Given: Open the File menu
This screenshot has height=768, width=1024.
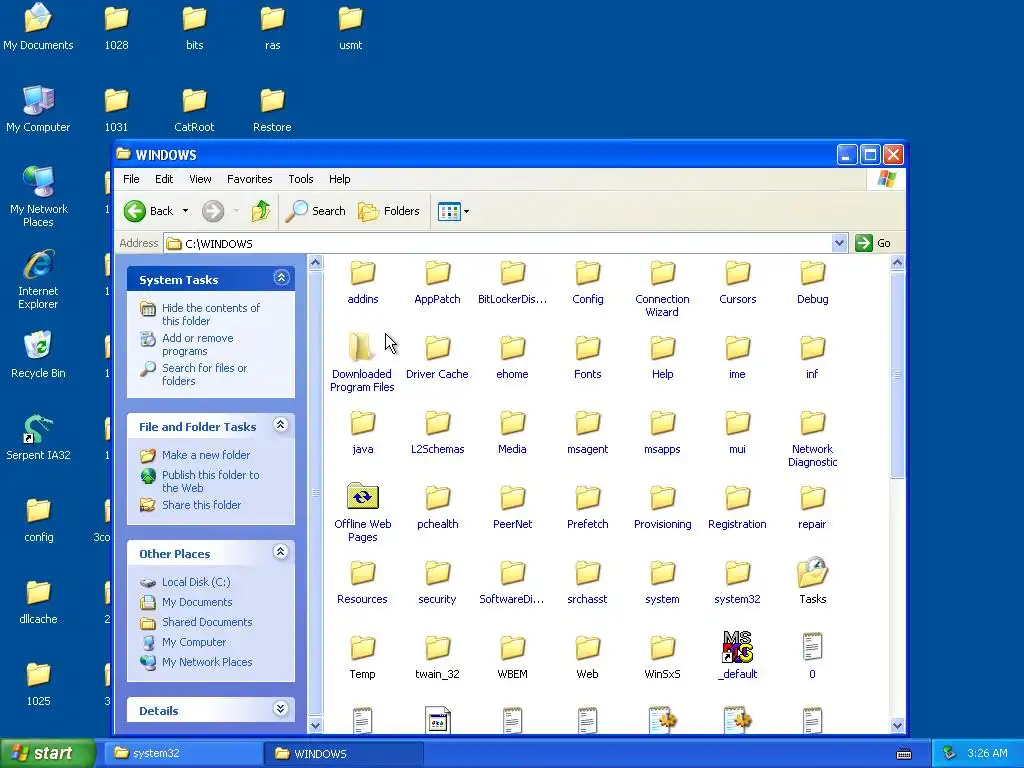Looking at the screenshot, I should (x=131, y=179).
